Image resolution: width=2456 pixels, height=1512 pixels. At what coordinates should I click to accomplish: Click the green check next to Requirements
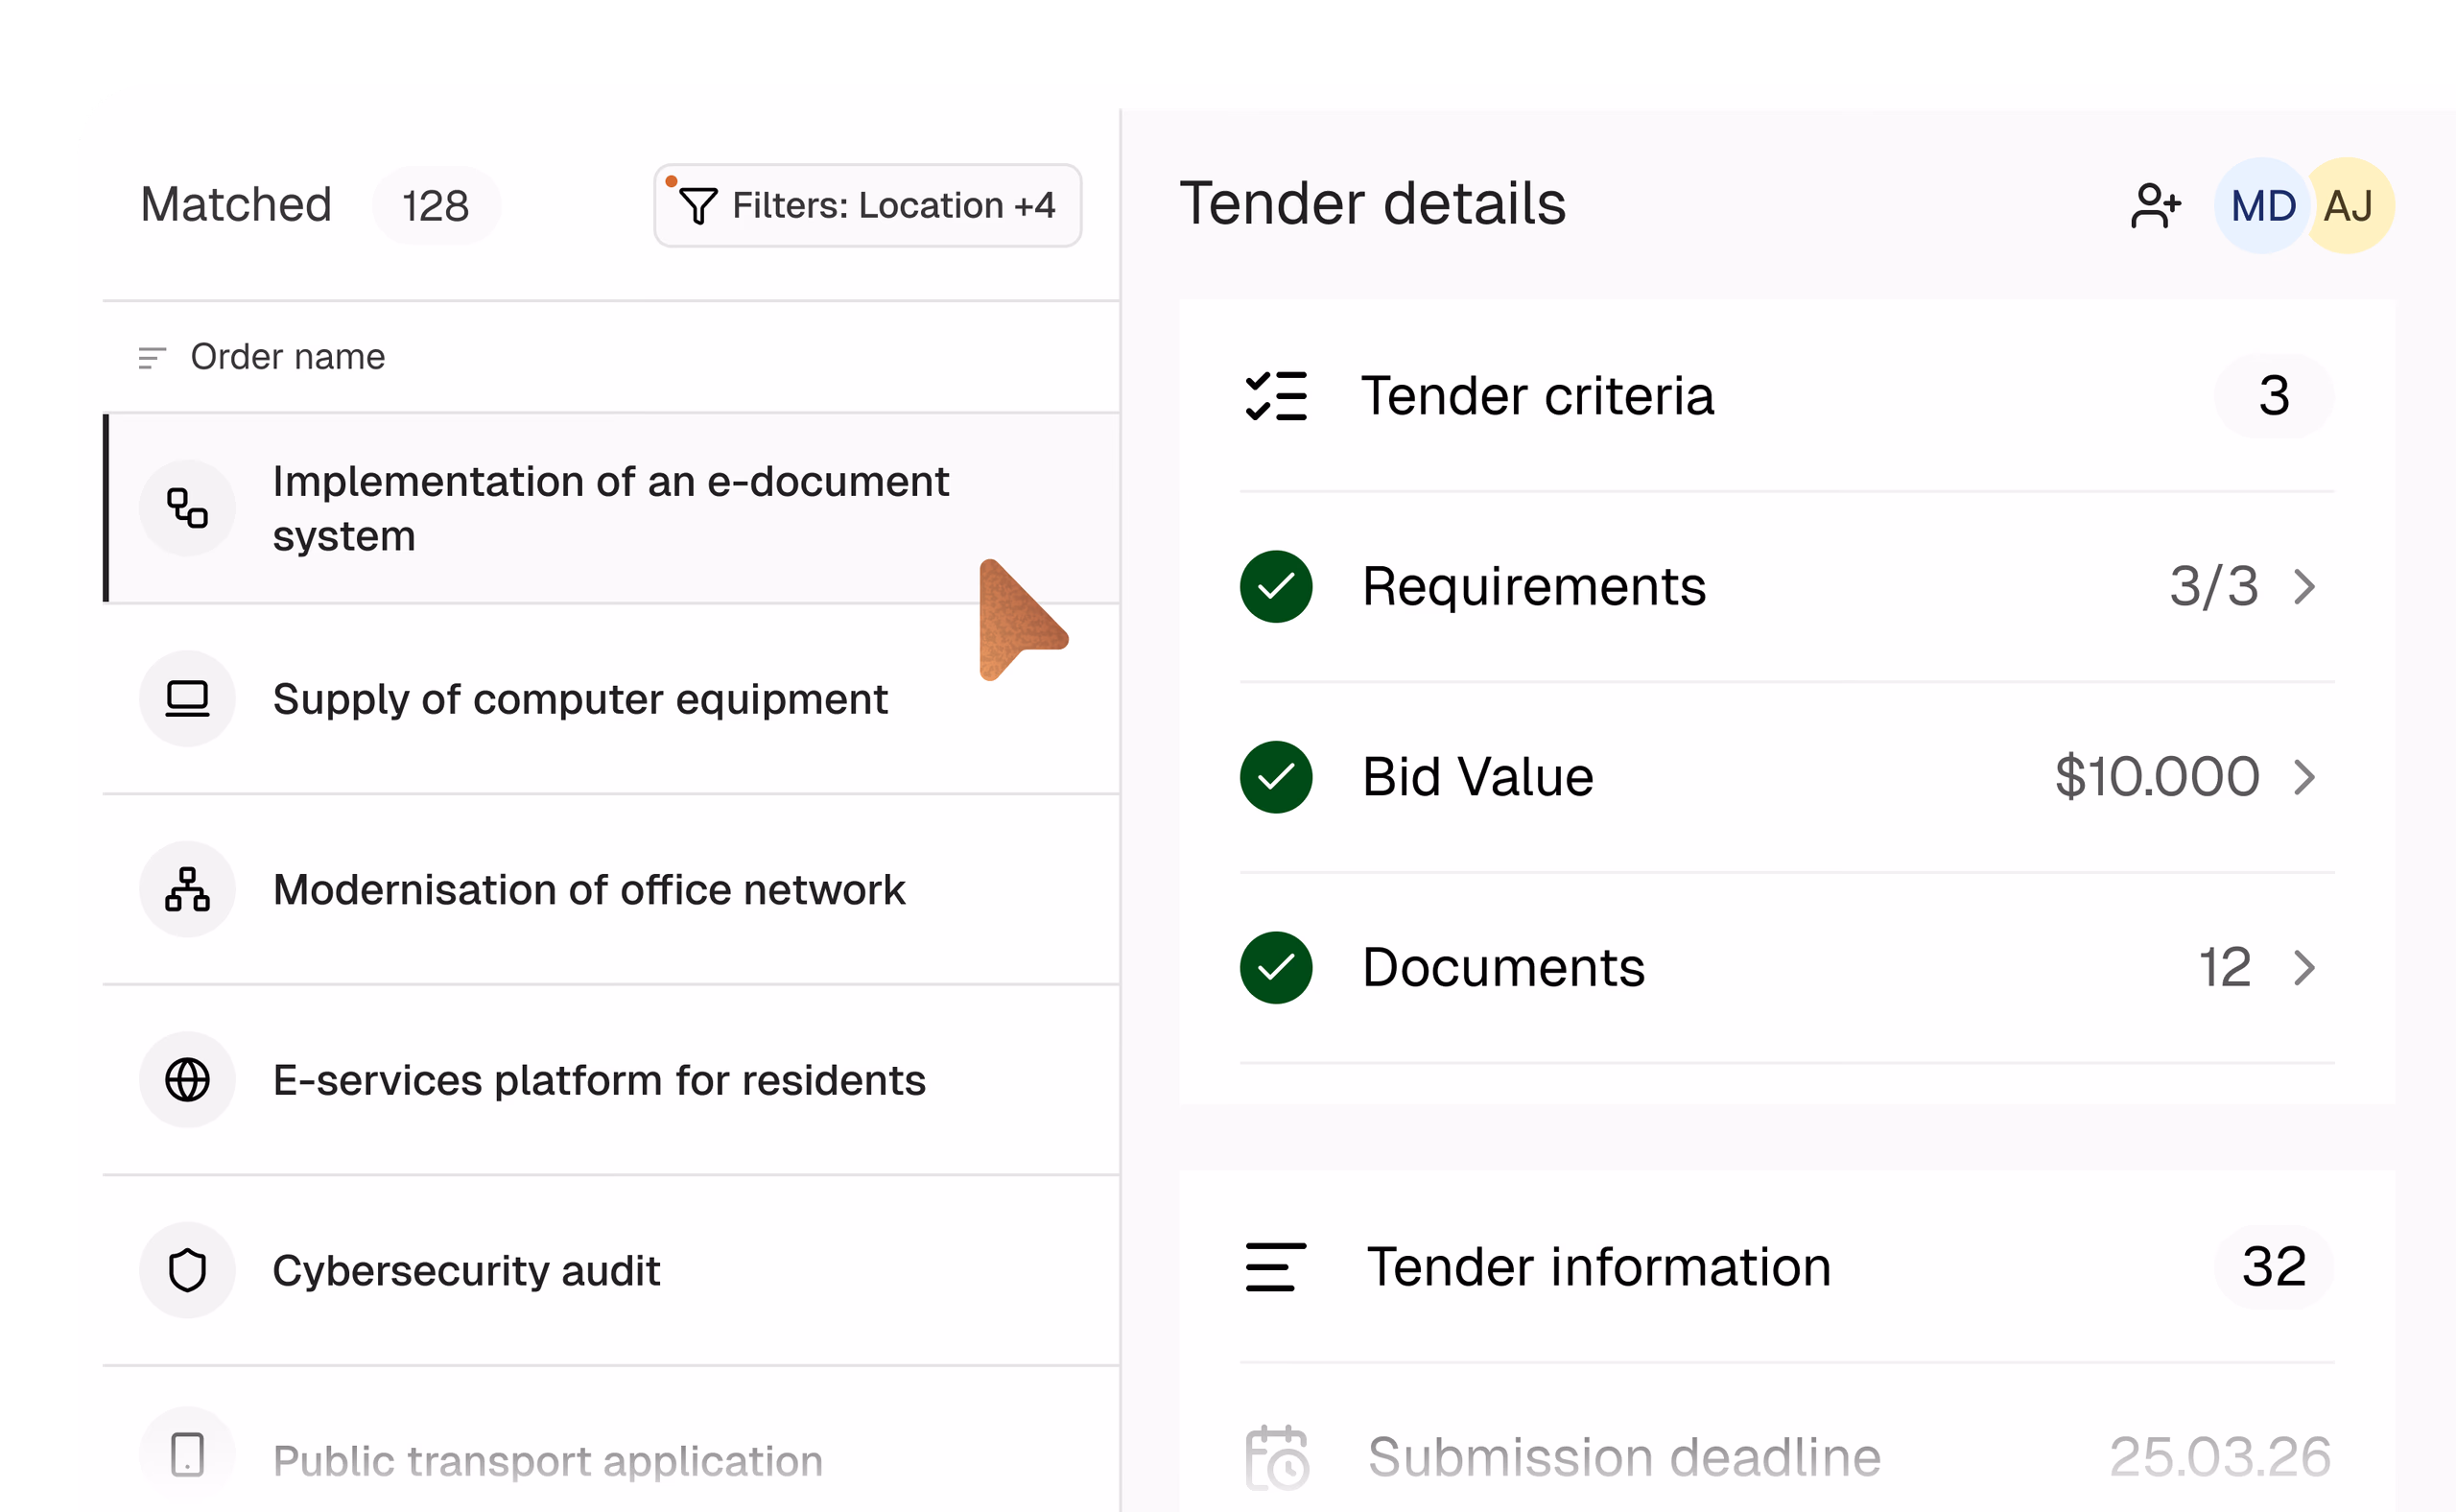tap(1276, 587)
